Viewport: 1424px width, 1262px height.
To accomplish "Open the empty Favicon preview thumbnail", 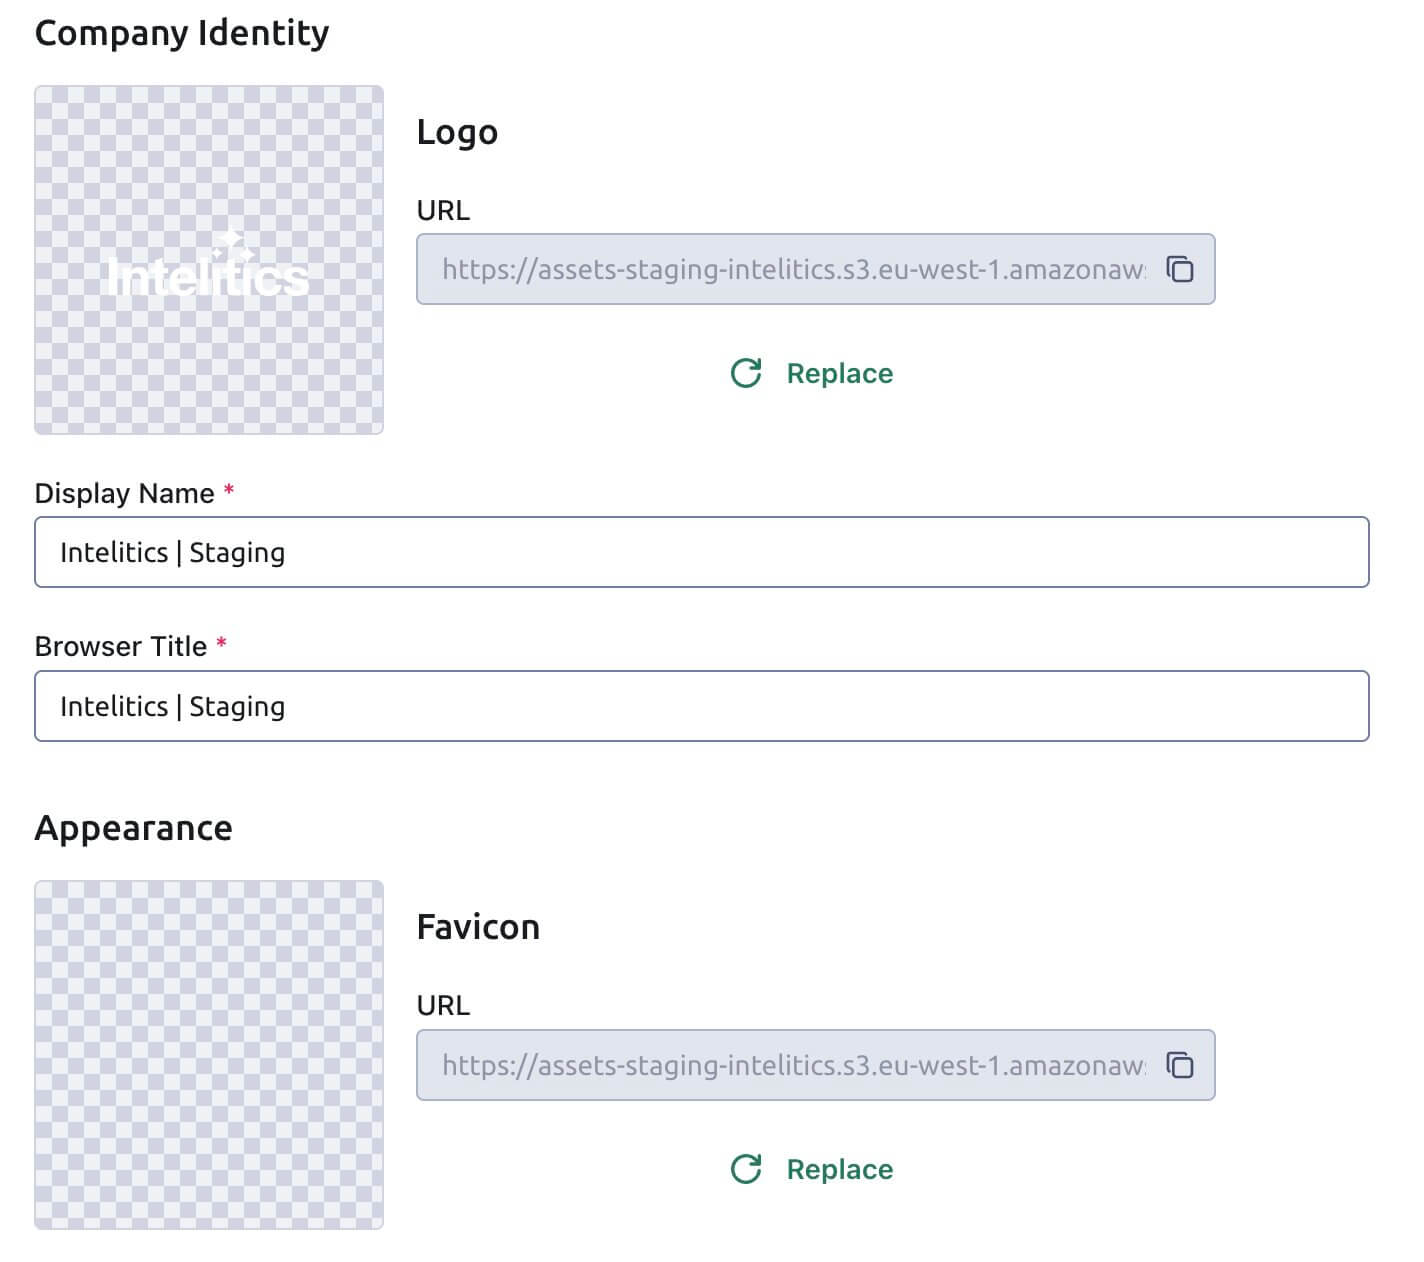I will 209,1055.
